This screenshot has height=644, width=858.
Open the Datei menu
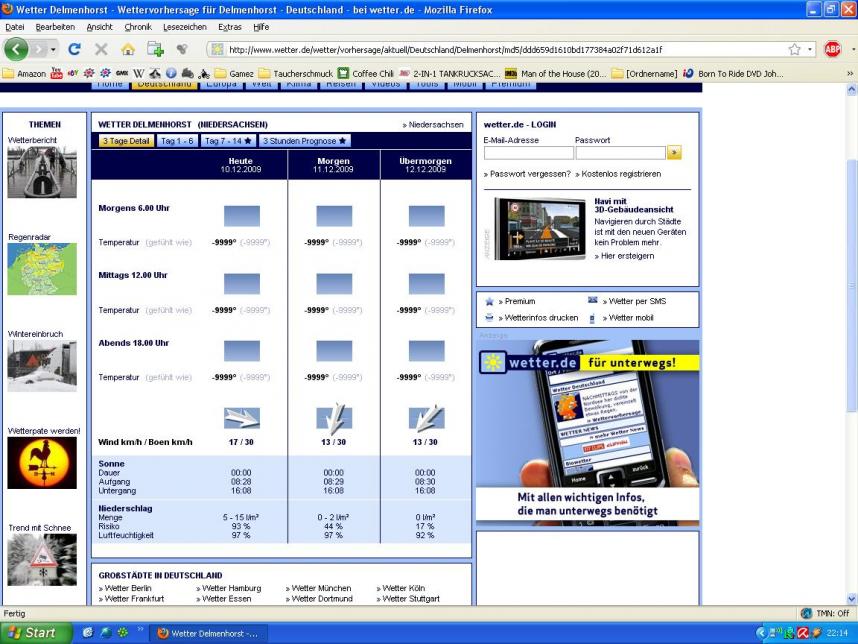click(15, 27)
